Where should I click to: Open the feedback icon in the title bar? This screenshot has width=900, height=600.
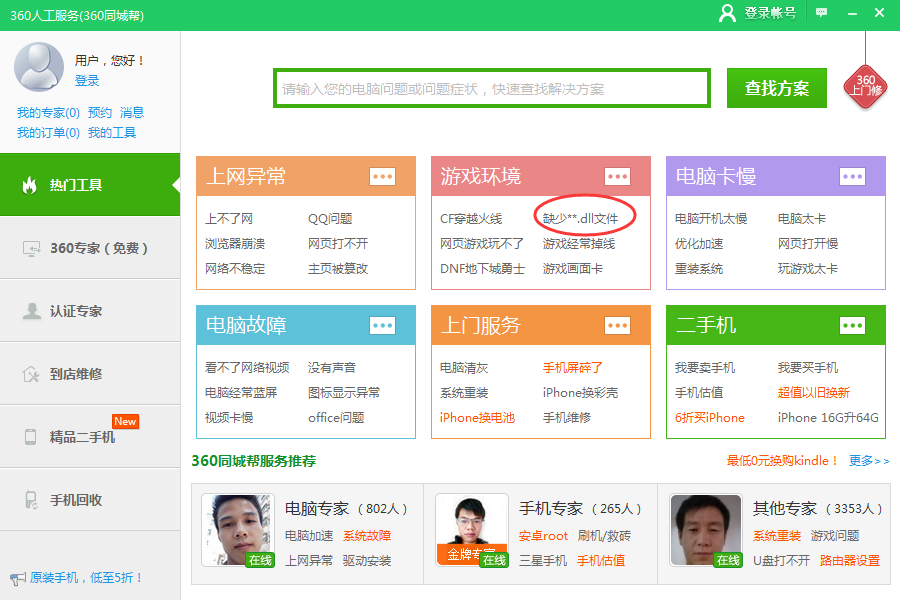click(821, 13)
